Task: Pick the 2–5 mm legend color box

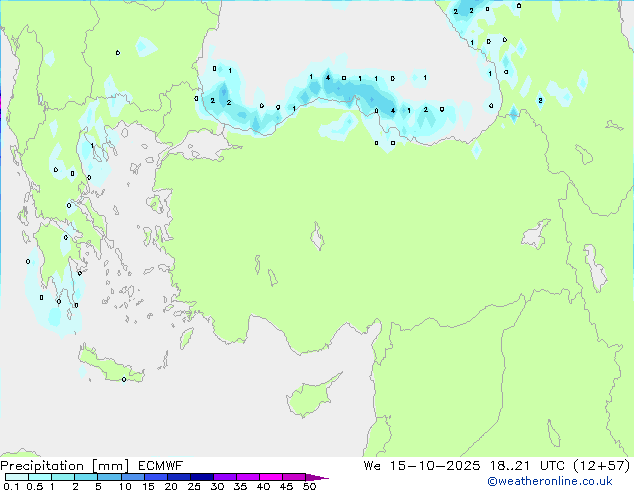Action: click(86, 477)
